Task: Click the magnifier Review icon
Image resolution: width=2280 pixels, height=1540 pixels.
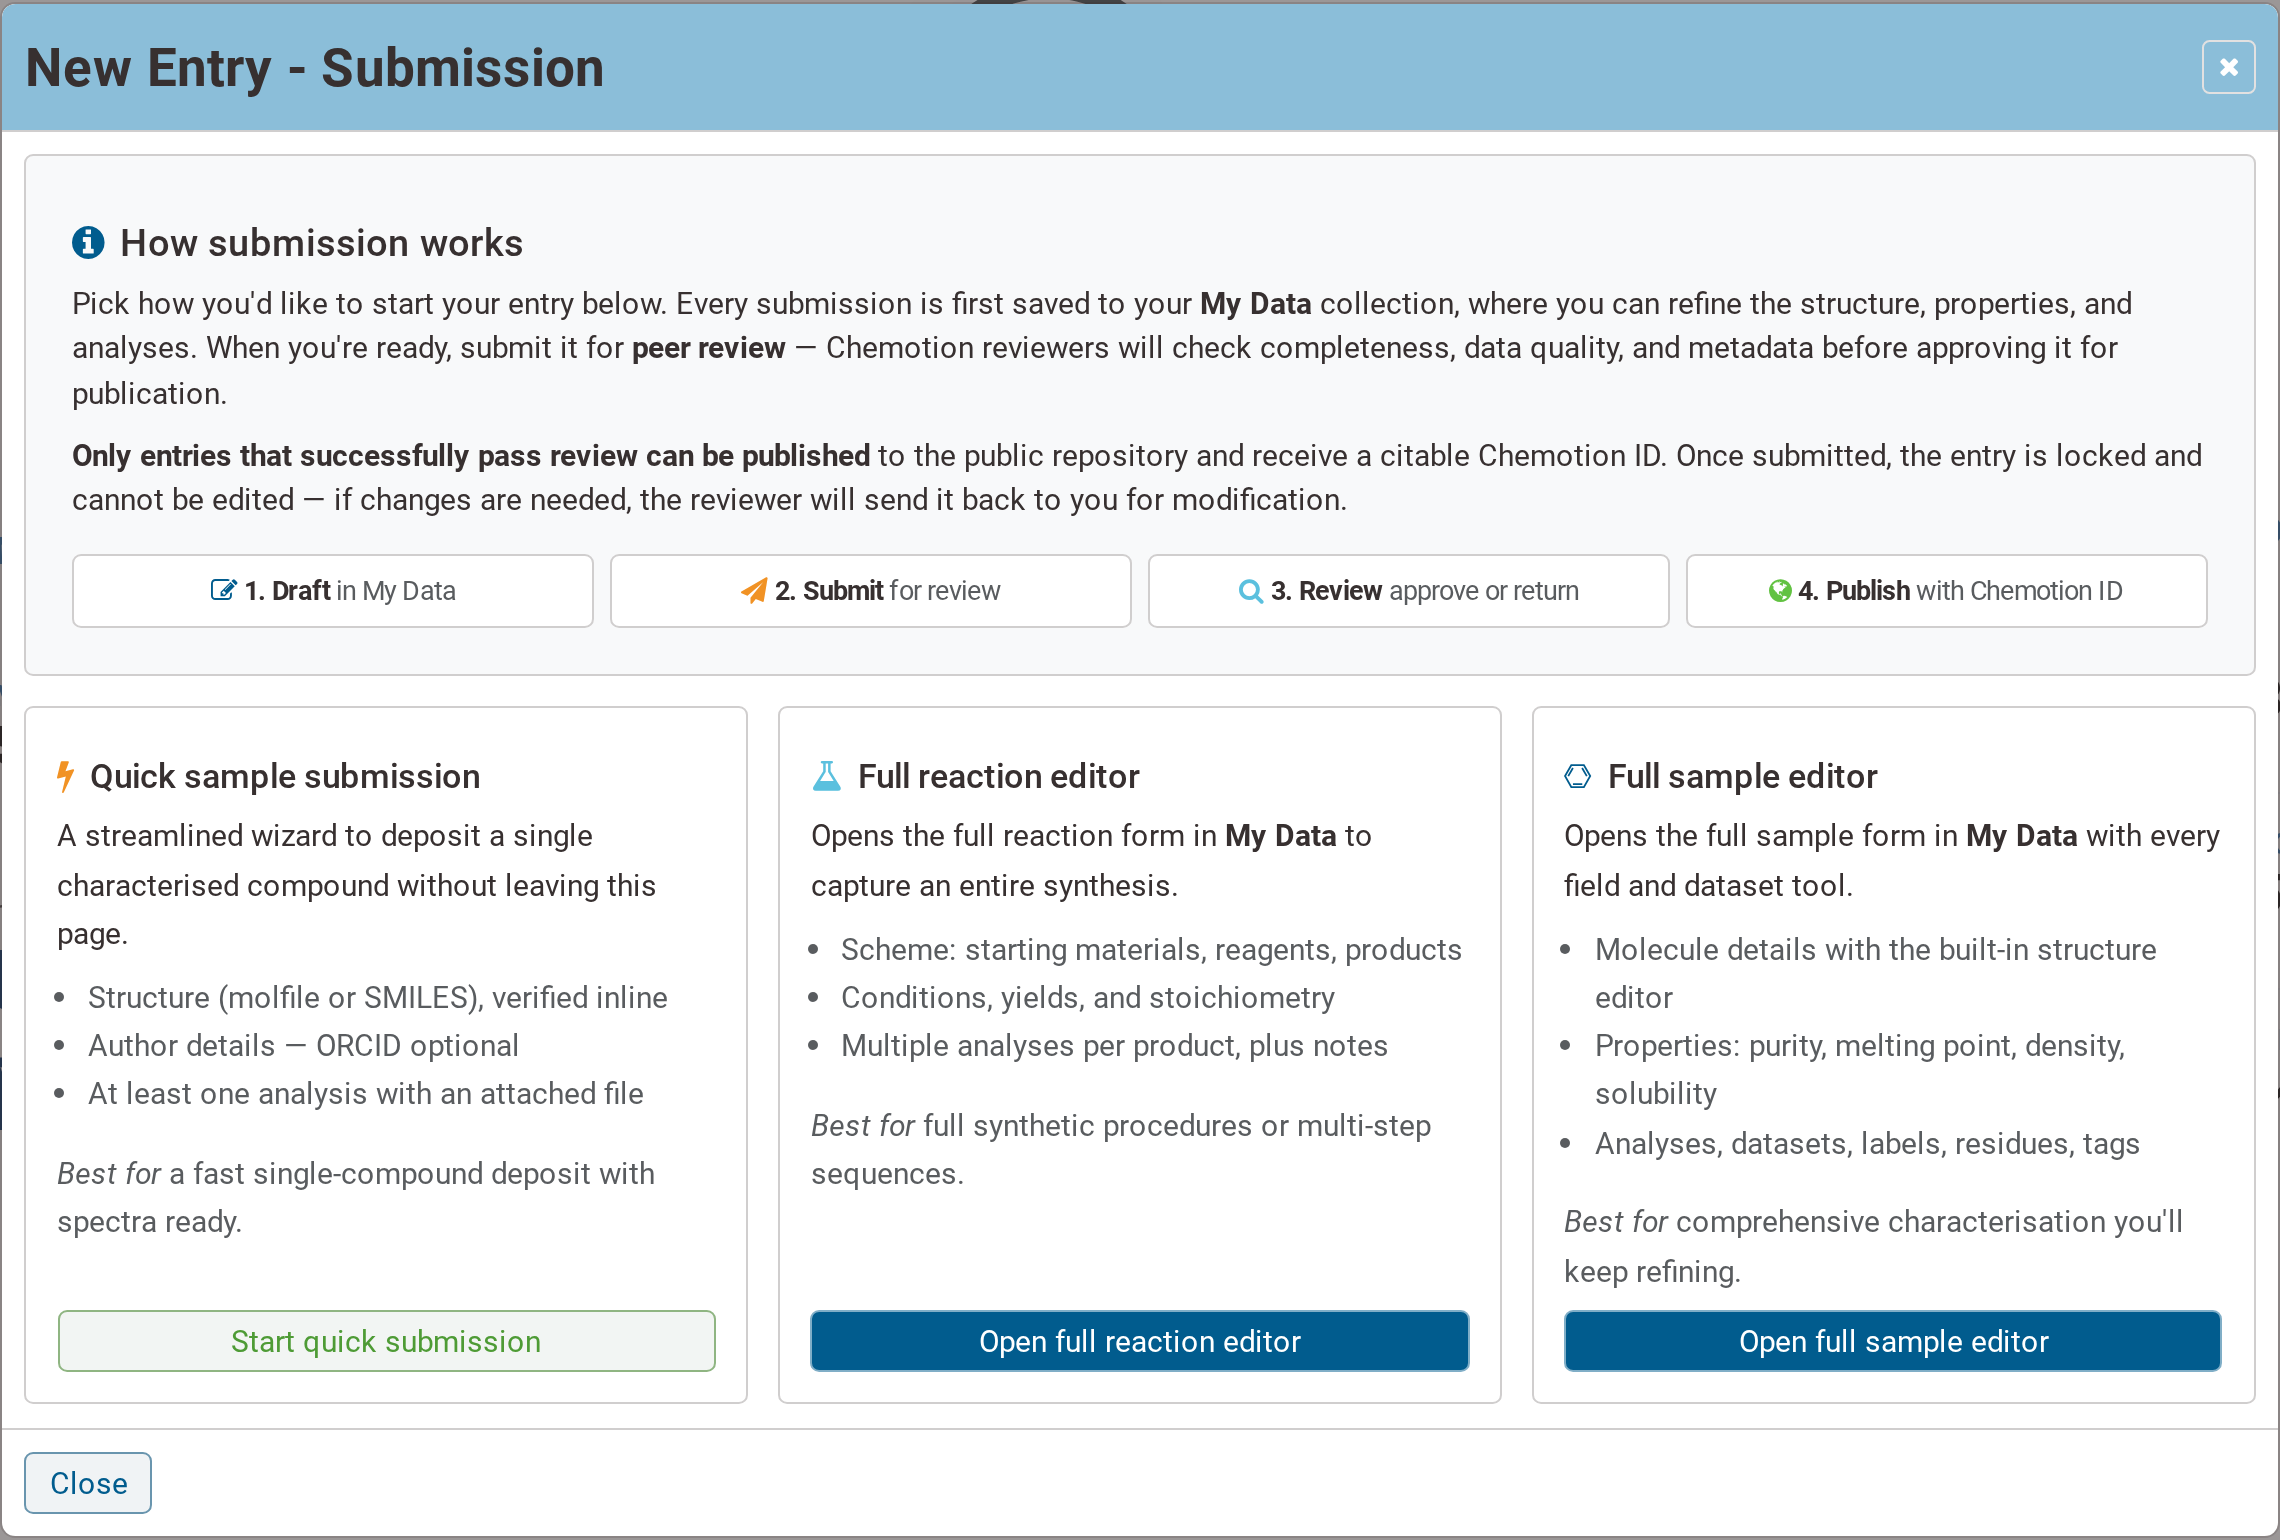Action: [x=1250, y=591]
